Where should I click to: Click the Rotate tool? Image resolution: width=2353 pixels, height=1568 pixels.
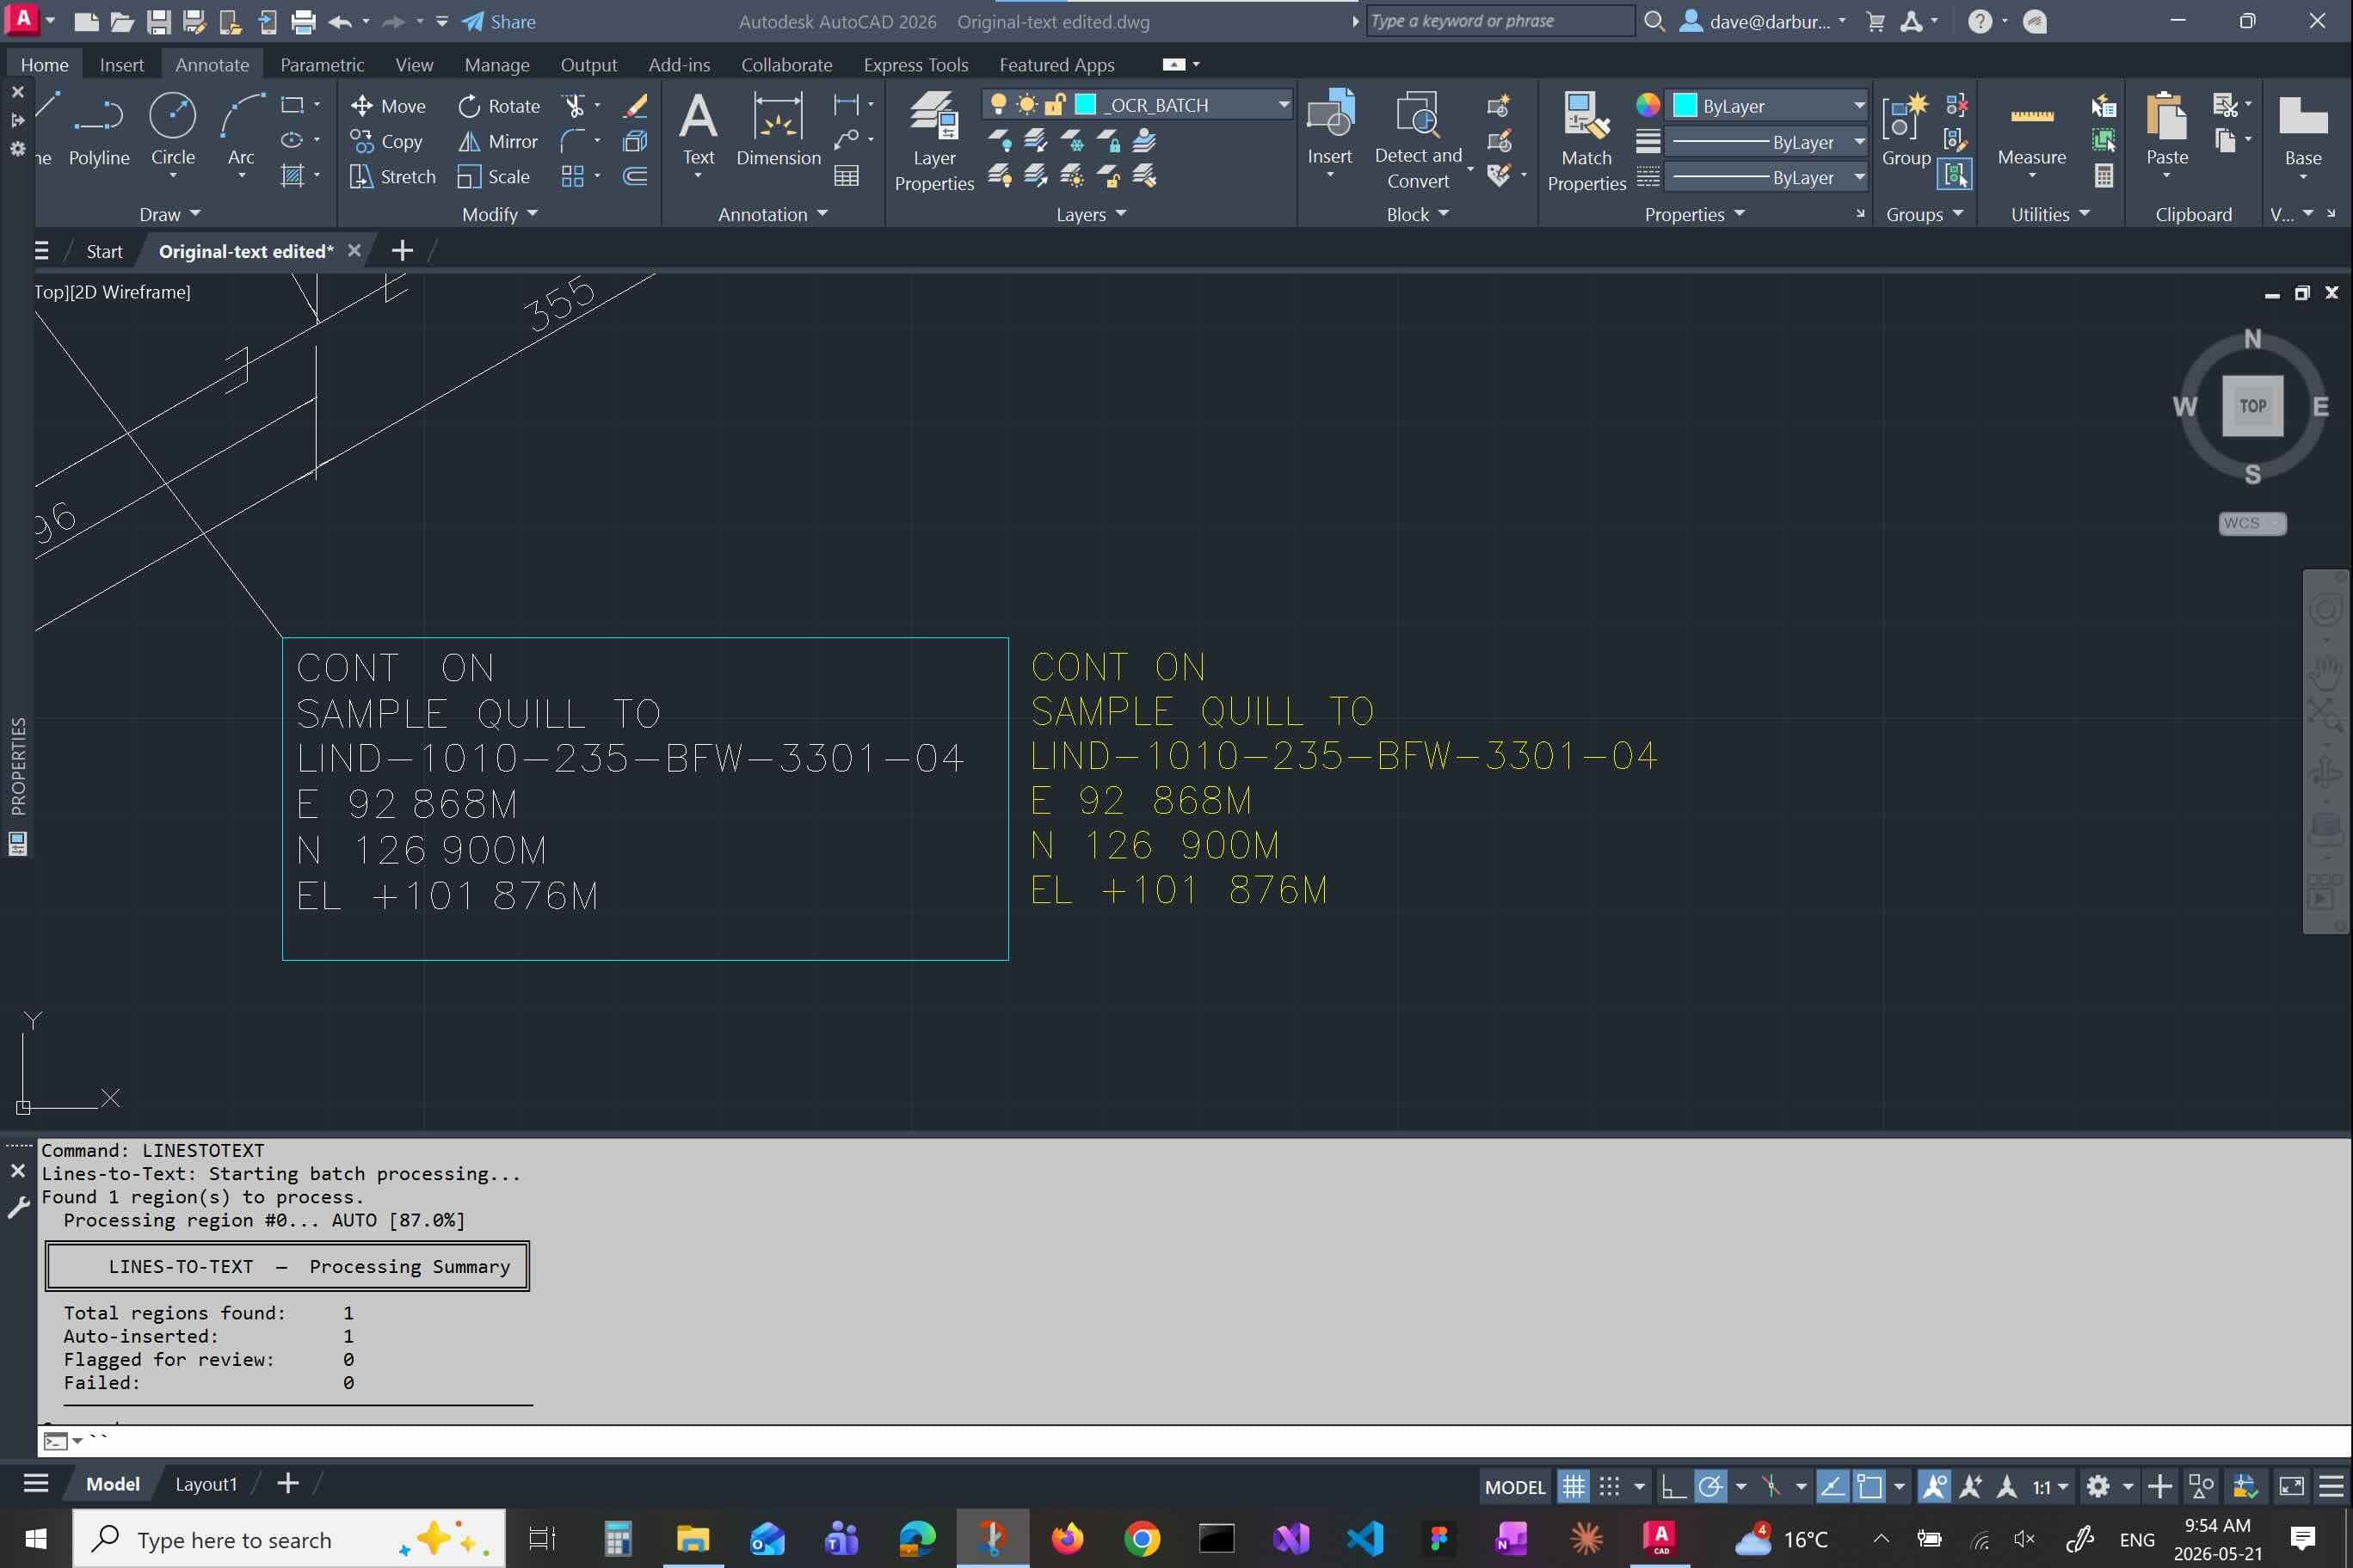498,106
